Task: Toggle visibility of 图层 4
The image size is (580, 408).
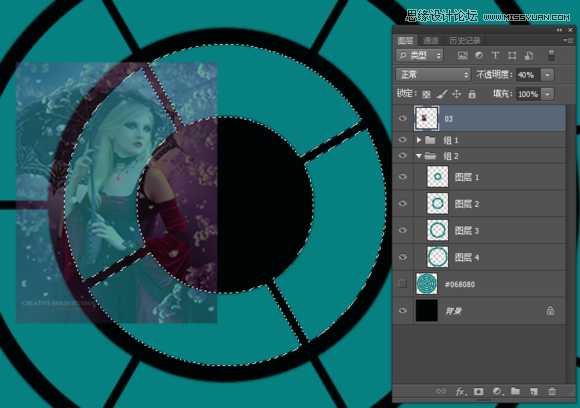Action: tap(403, 257)
